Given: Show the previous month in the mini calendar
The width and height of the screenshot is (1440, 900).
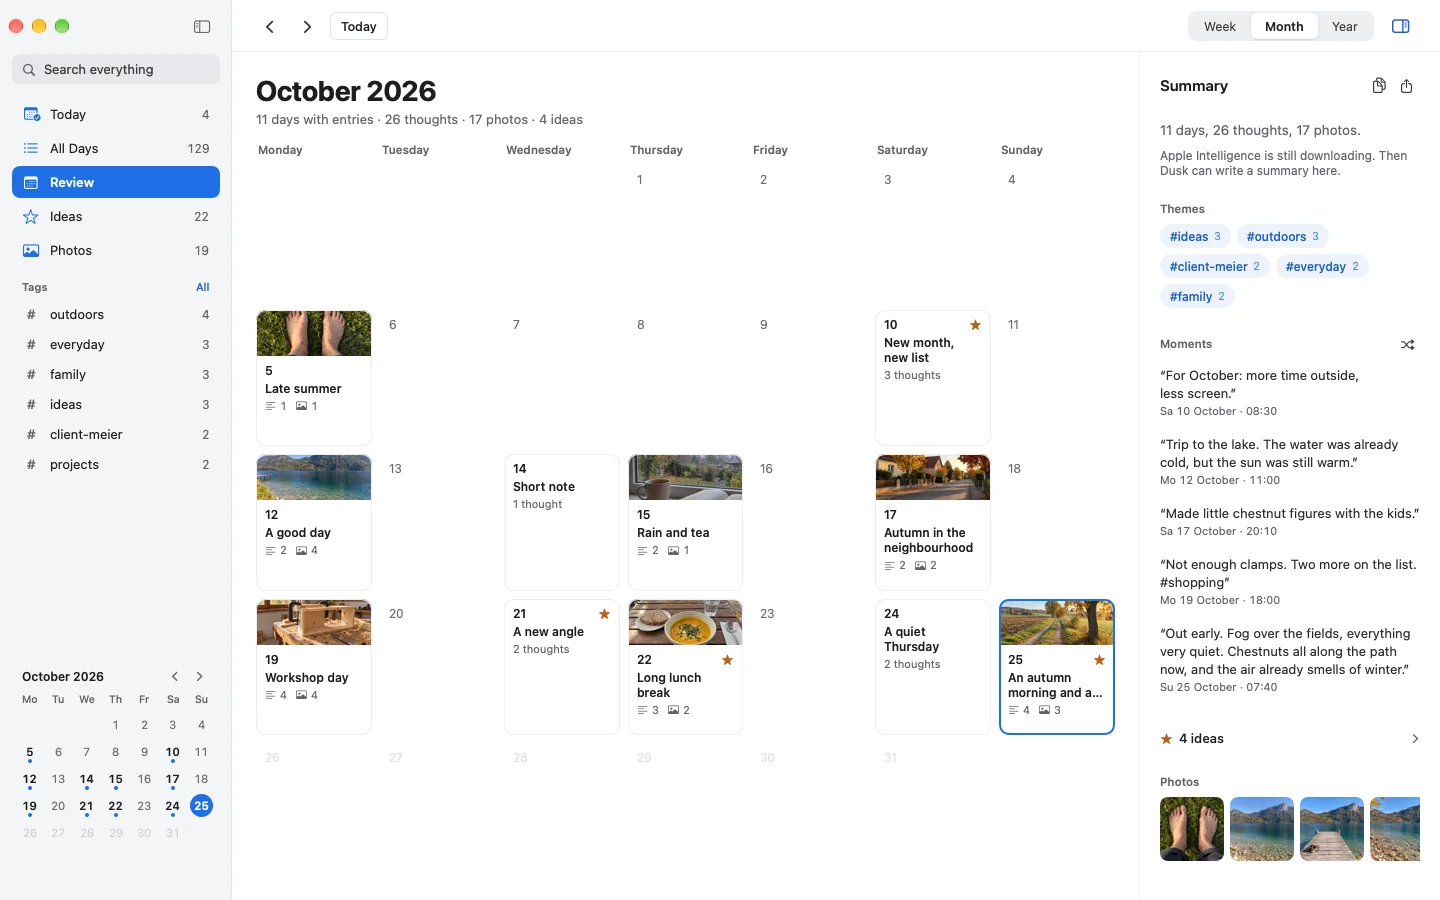Looking at the screenshot, I should (x=175, y=677).
